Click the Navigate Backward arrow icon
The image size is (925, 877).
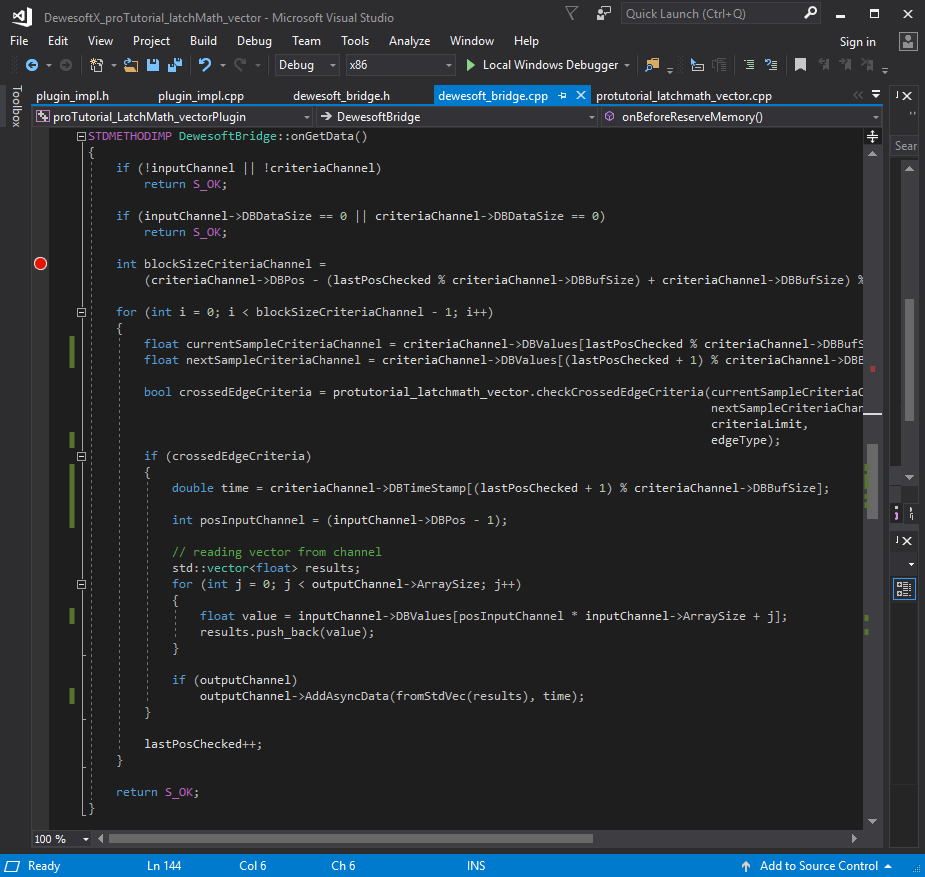click(32, 65)
